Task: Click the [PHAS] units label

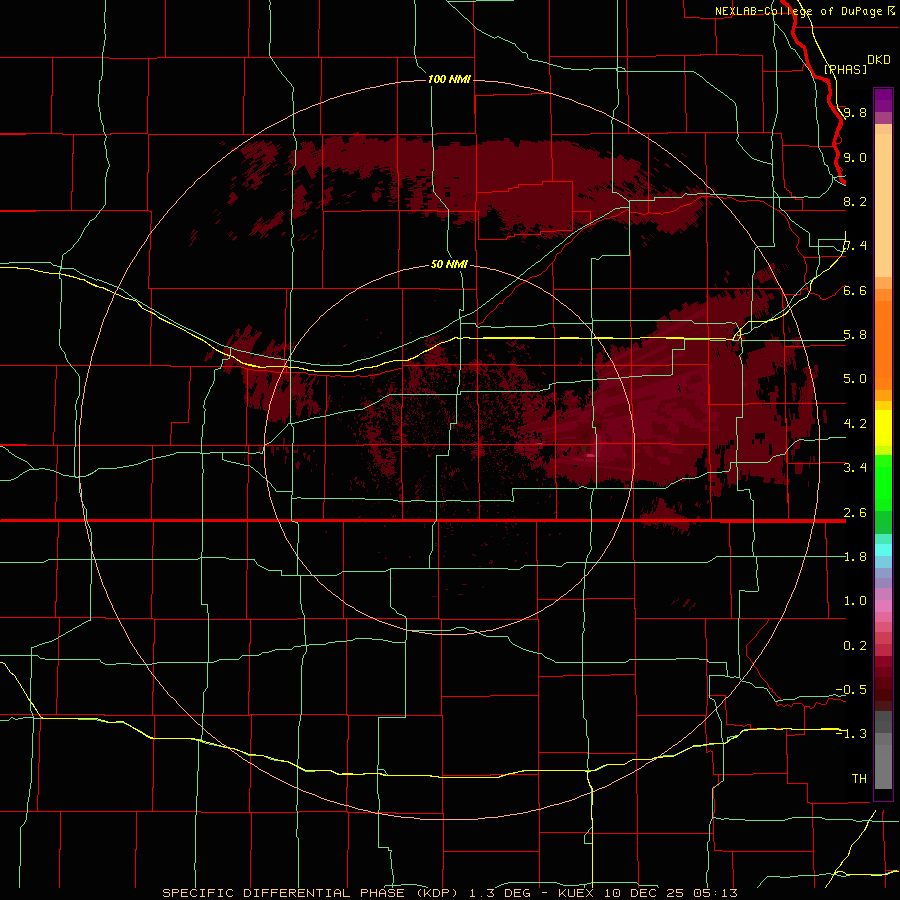Action: (x=845, y=70)
